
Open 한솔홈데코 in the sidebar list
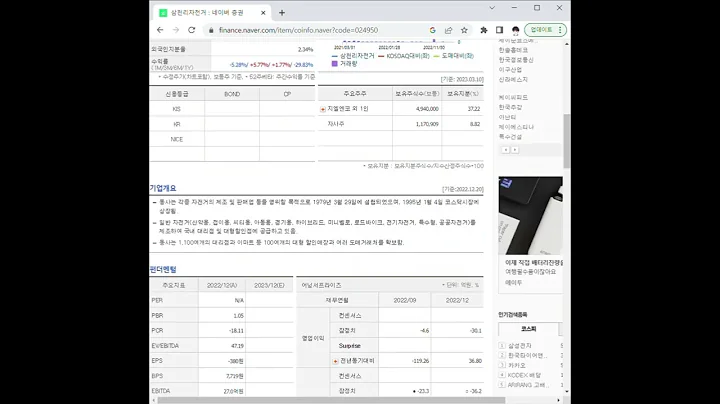[513, 50]
